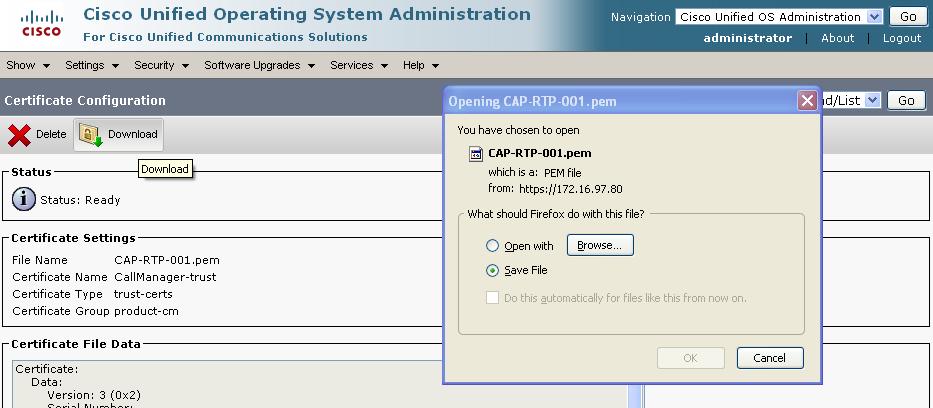933x408 pixels.
Task: Click the disabled OK button in the dialog
Action: pos(691,358)
